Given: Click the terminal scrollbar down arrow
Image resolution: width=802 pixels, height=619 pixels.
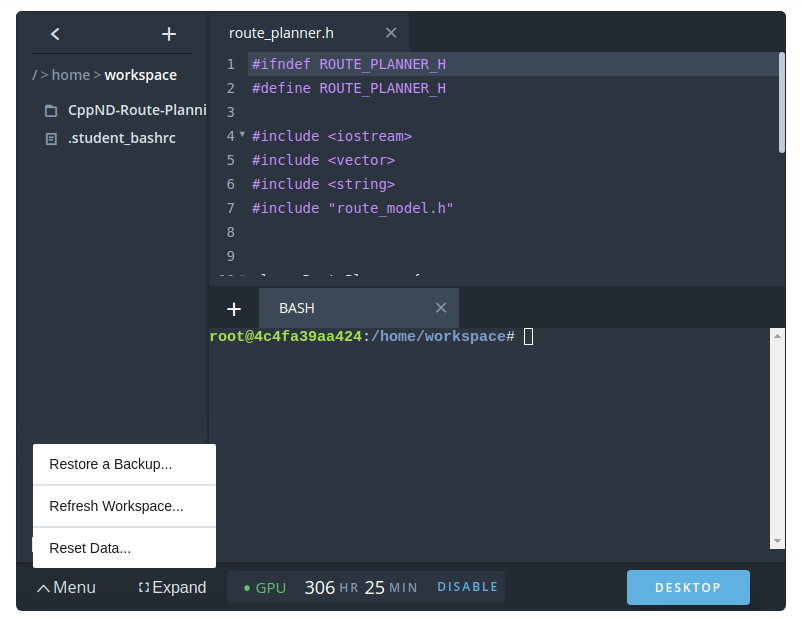Looking at the screenshot, I should (777, 541).
